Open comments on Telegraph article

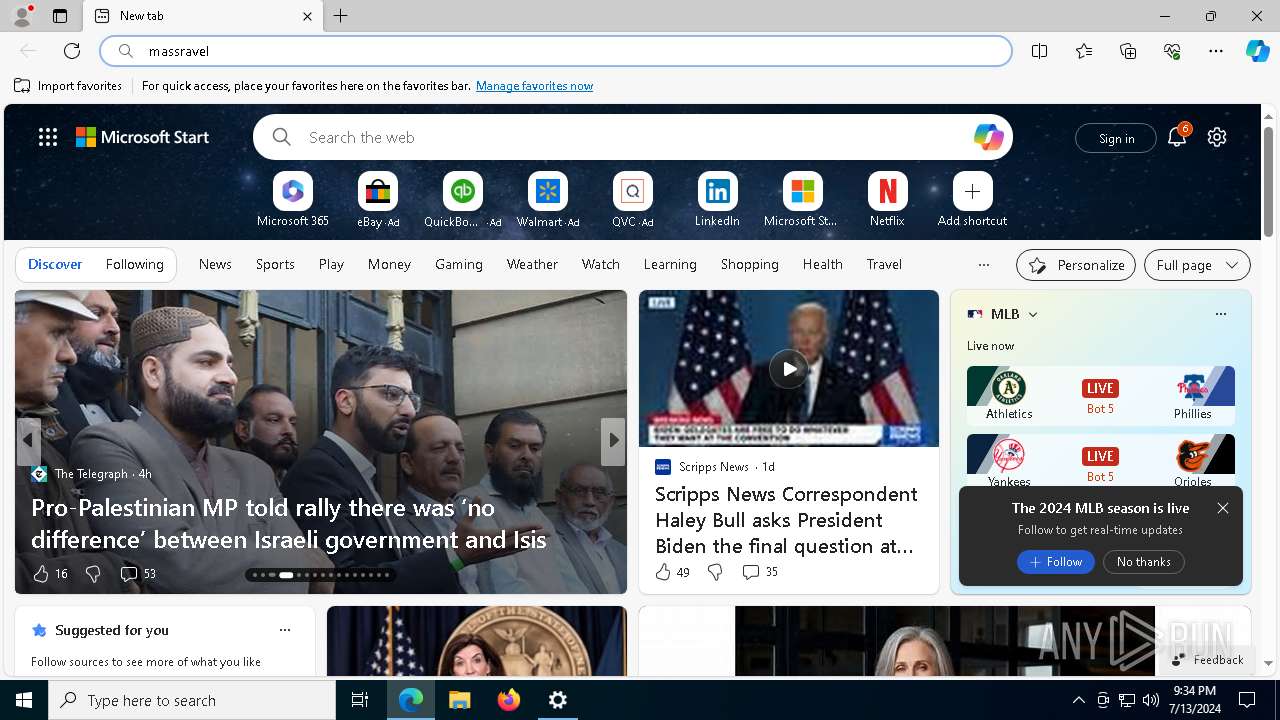[137, 573]
